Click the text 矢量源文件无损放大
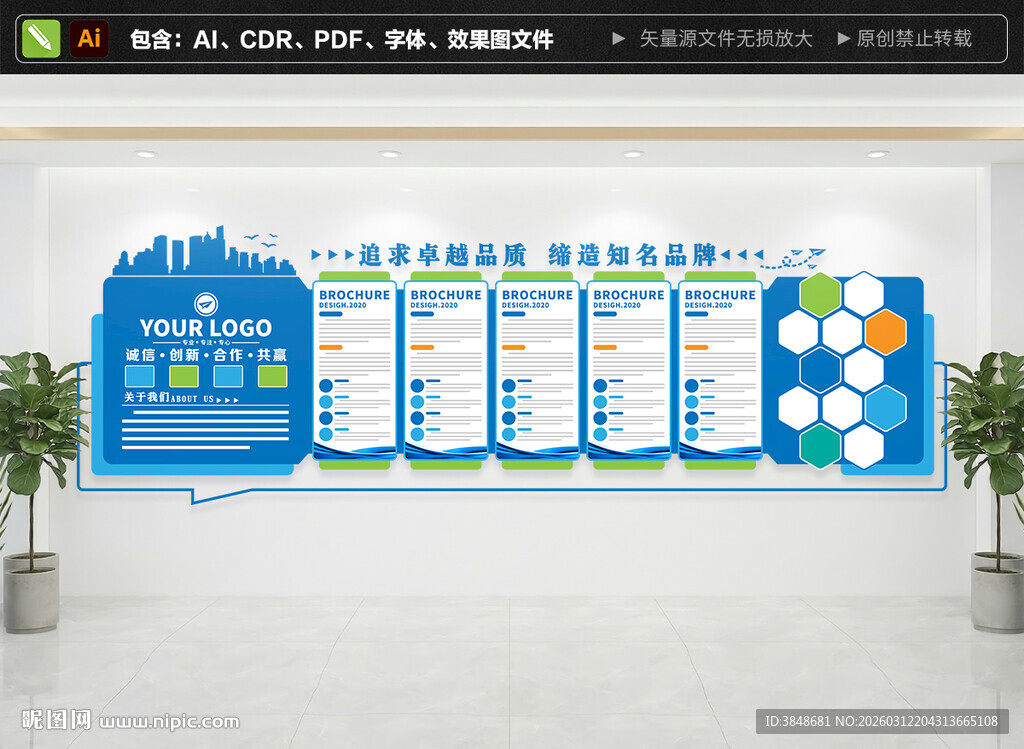The width and height of the screenshot is (1024, 749). 726,39
